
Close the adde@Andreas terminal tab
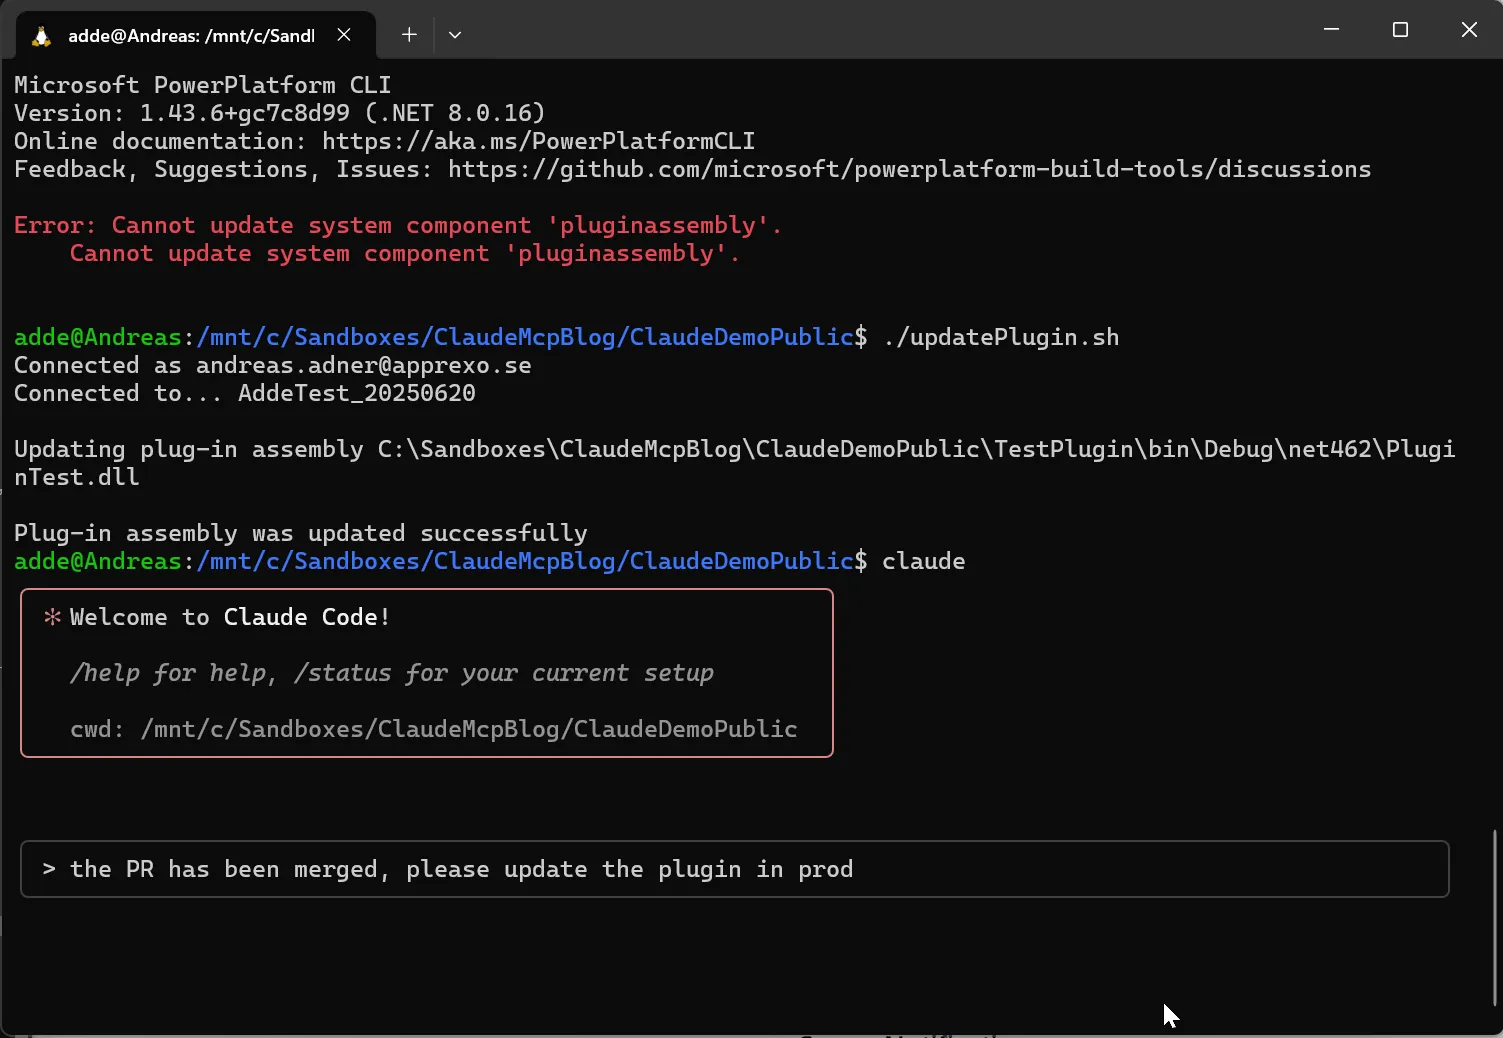pyautogui.click(x=344, y=35)
